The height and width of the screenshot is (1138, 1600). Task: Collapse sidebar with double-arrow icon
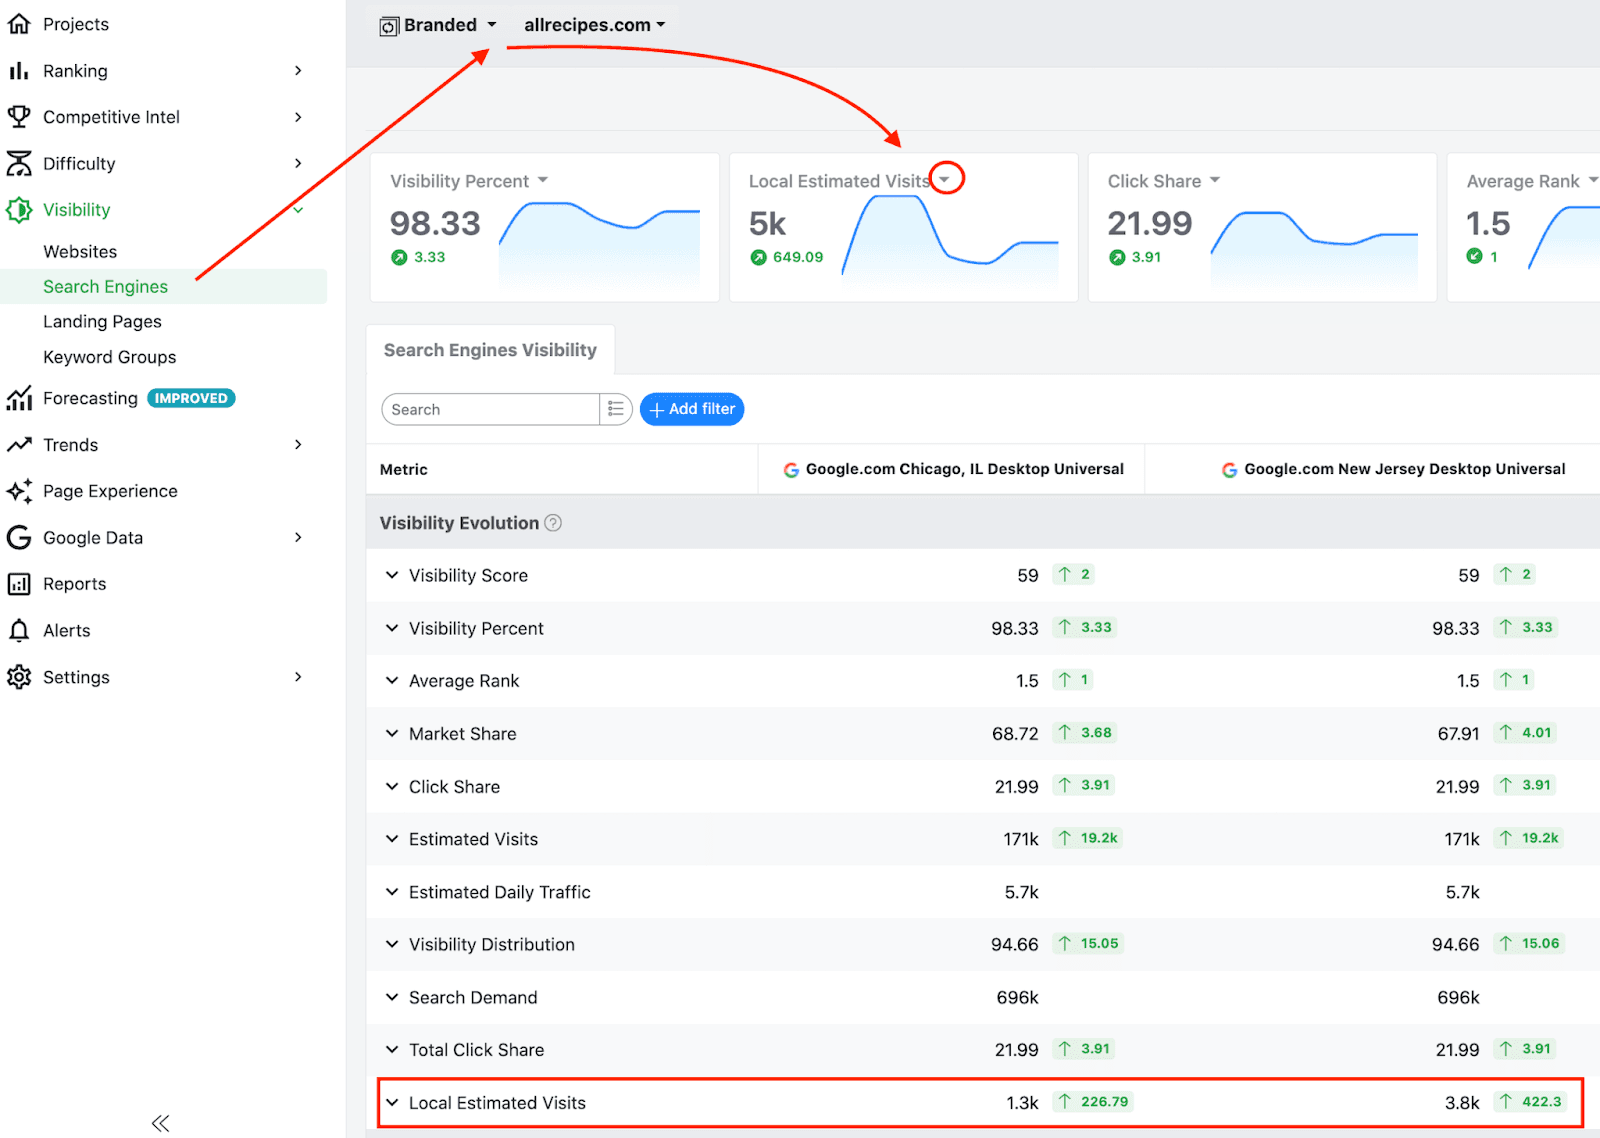point(160,1123)
